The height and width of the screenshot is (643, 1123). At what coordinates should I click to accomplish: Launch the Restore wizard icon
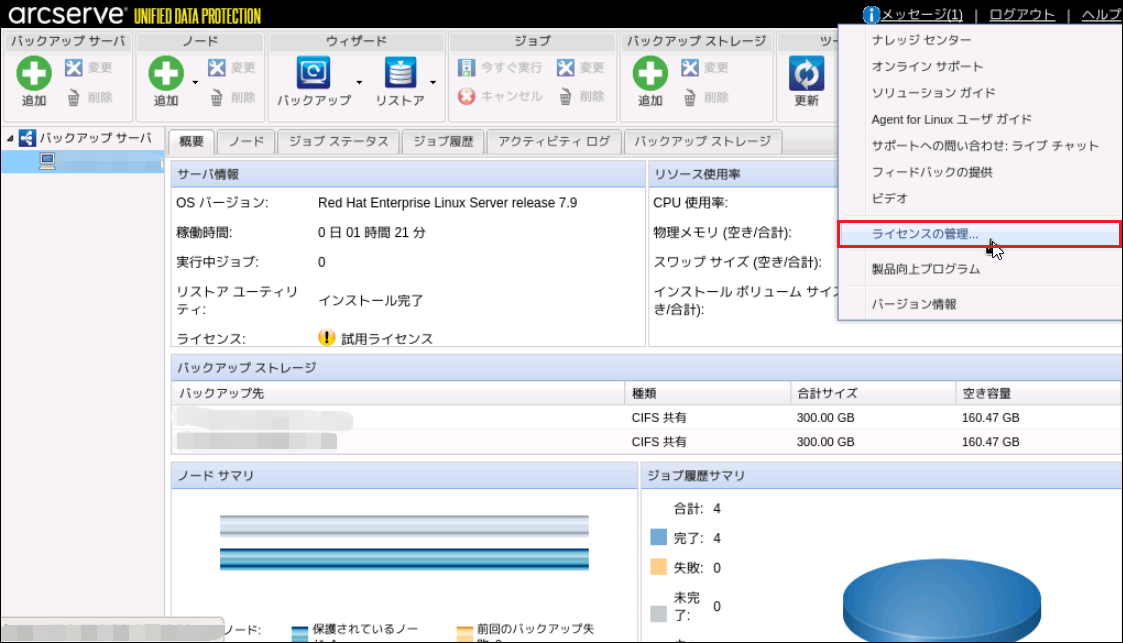[400, 73]
